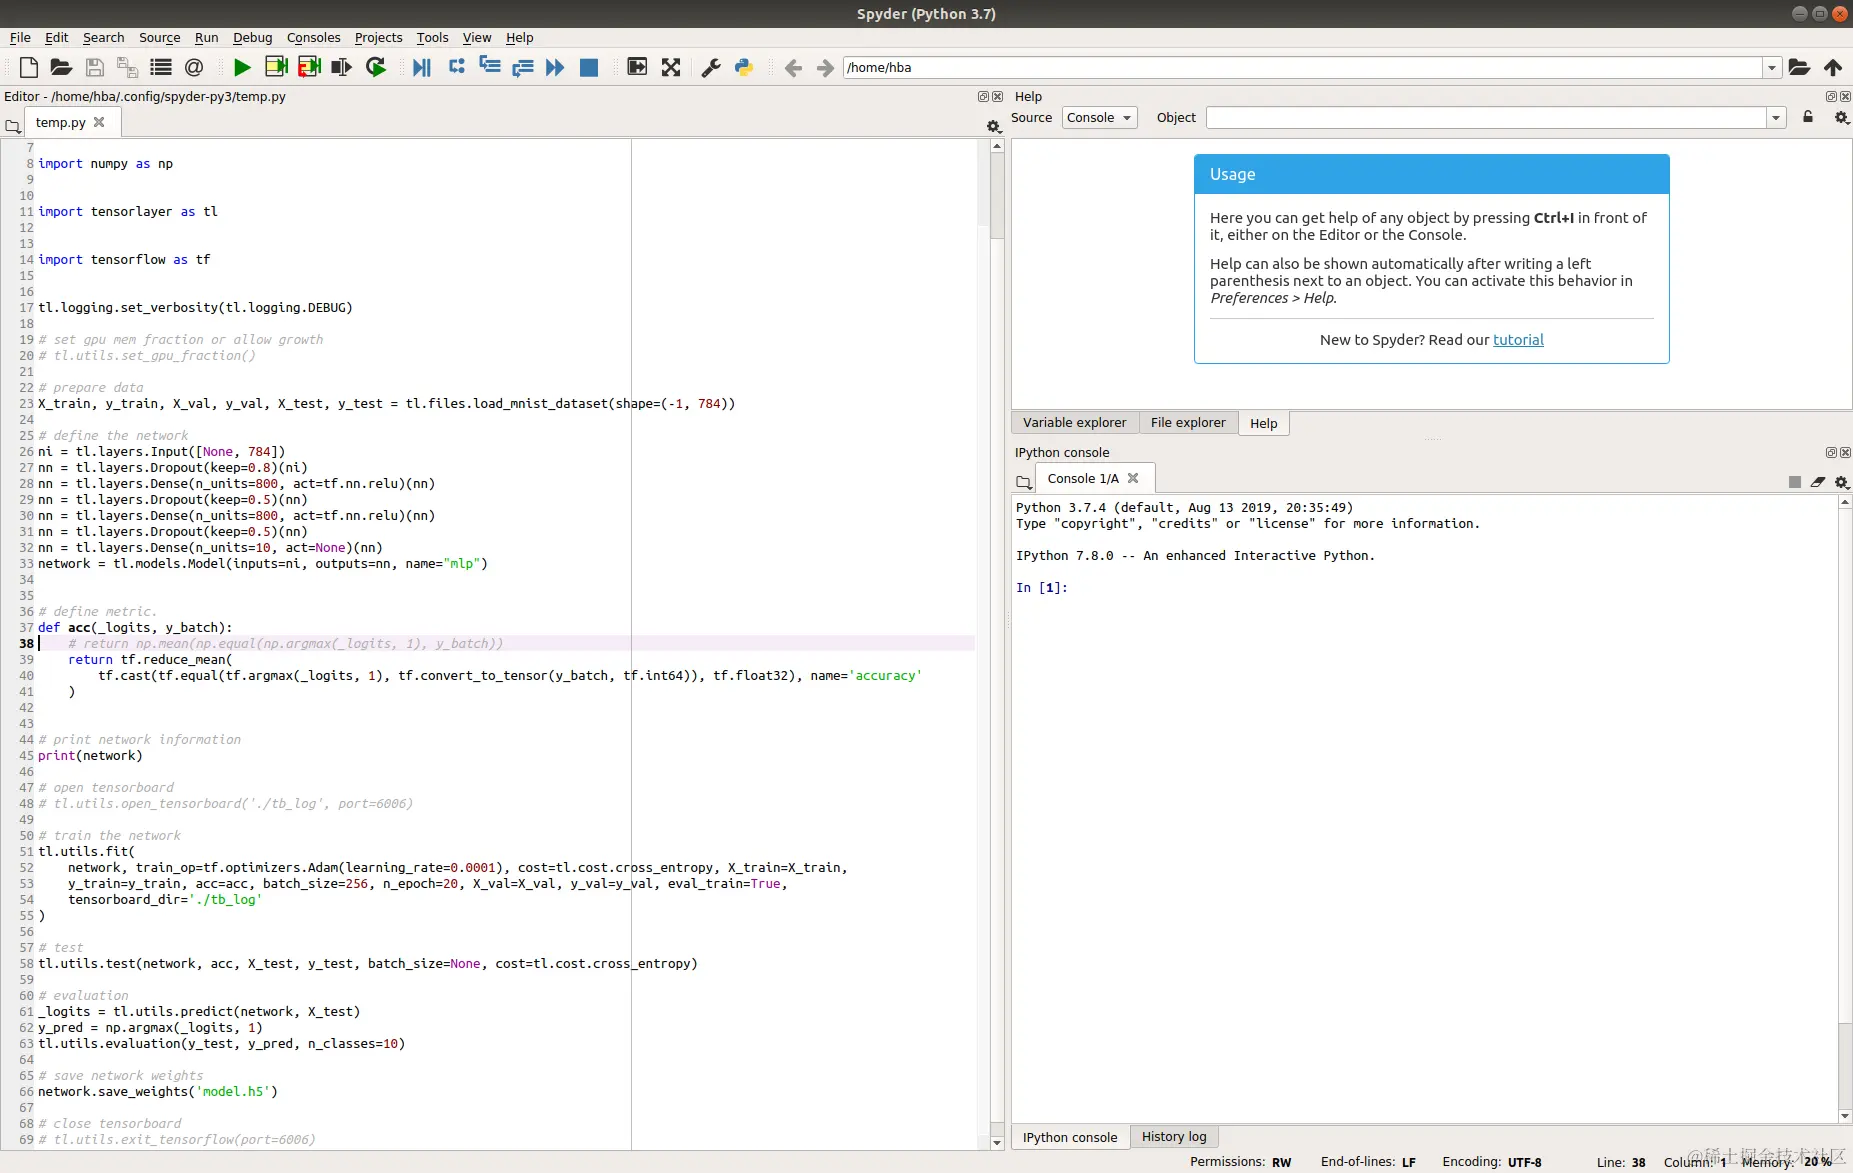Open IPython console options gear
The image size is (1853, 1173).
[x=1841, y=482]
